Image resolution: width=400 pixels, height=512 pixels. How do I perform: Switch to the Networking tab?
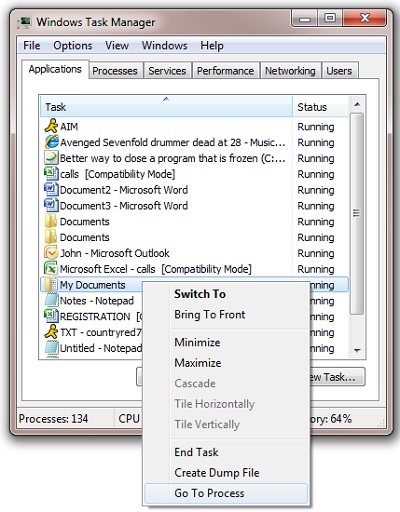click(290, 71)
